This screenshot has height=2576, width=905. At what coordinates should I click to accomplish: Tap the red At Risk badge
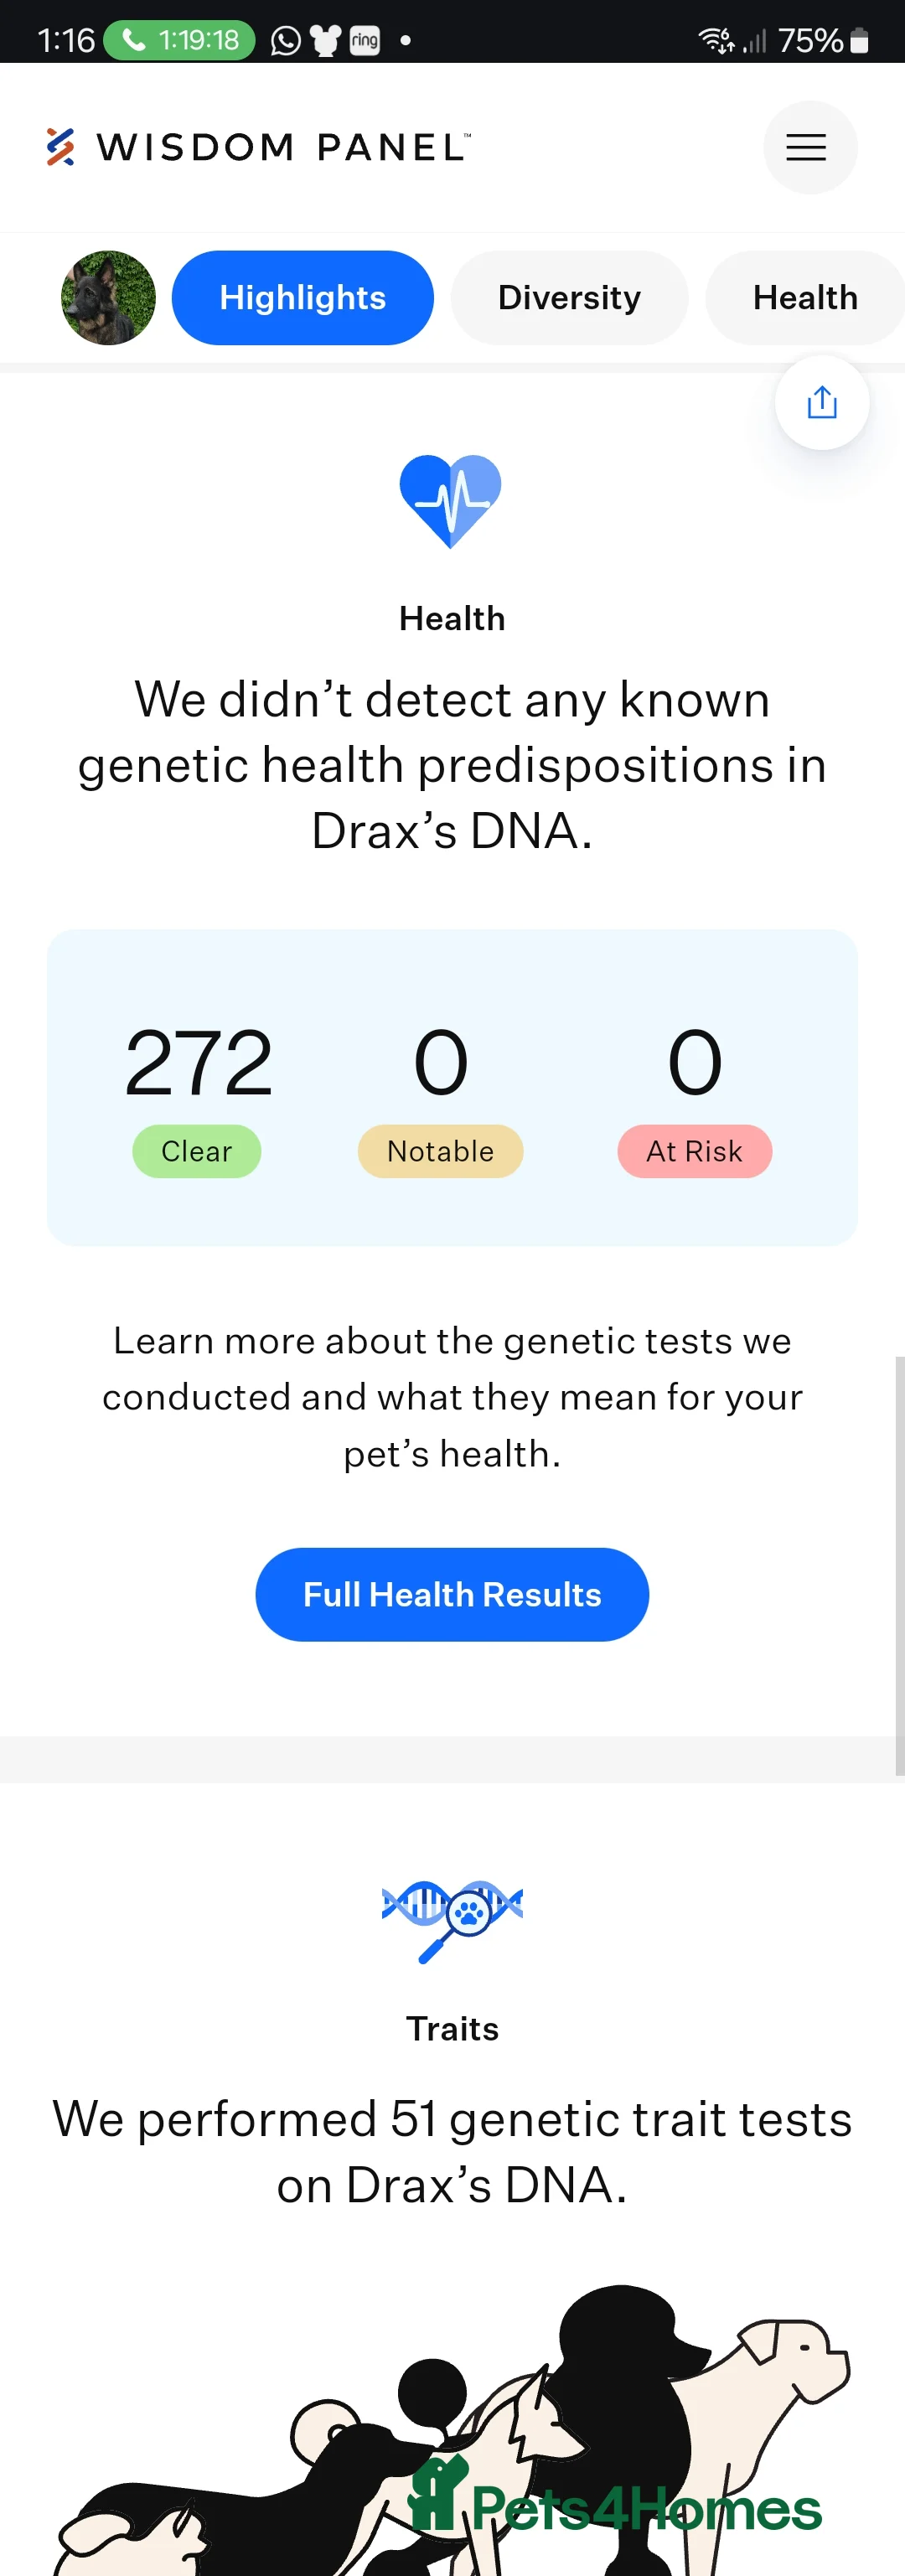pyautogui.click(x=694, y=1151)
